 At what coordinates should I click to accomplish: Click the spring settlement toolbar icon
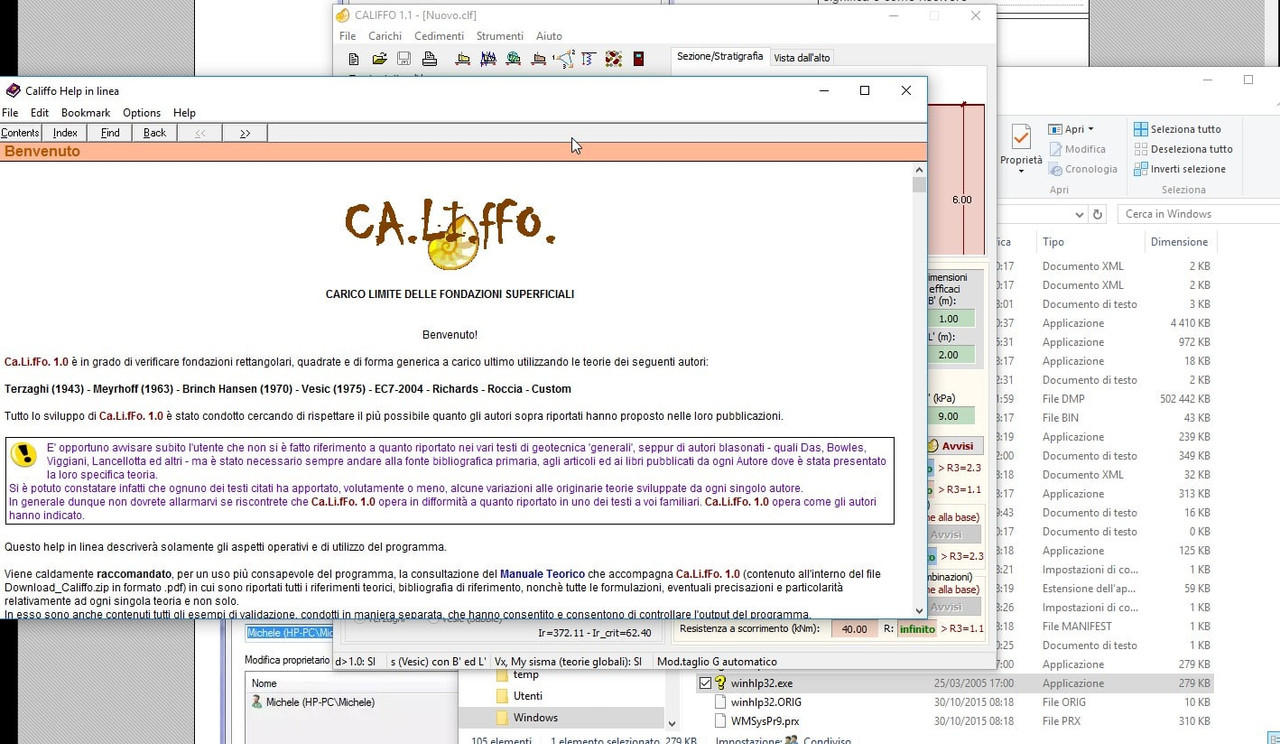588,59
